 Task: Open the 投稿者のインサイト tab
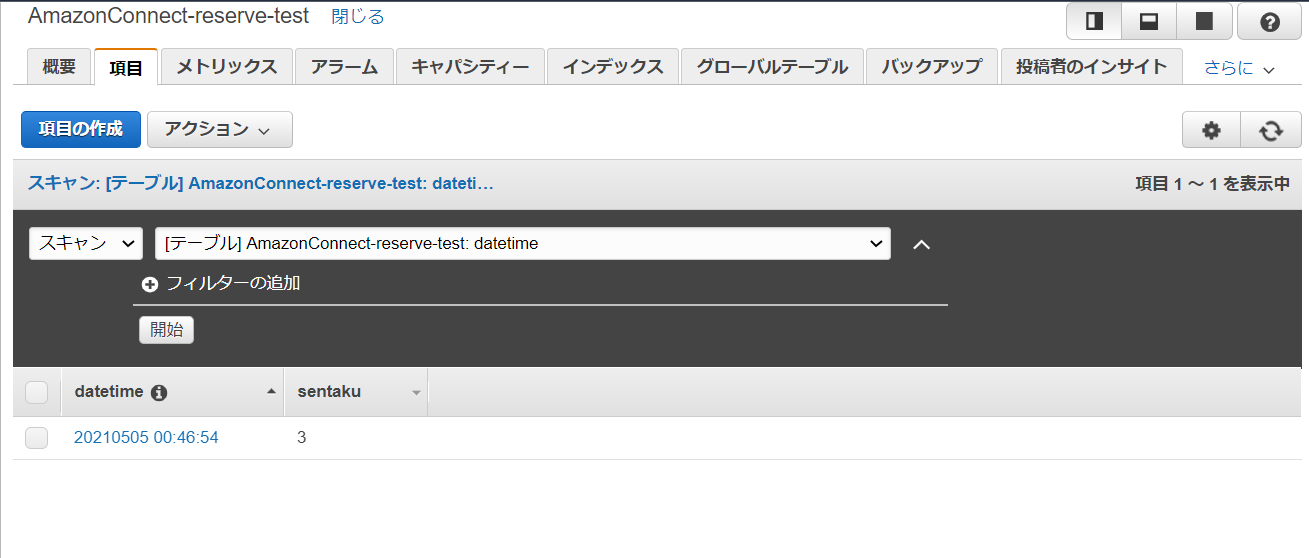point(1091,67)
